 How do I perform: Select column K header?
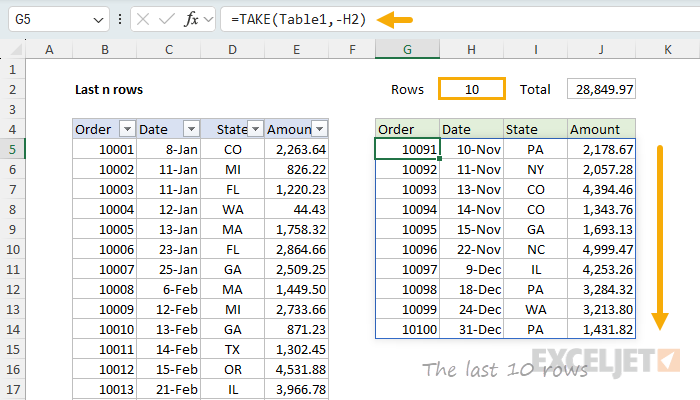point(667,50)
